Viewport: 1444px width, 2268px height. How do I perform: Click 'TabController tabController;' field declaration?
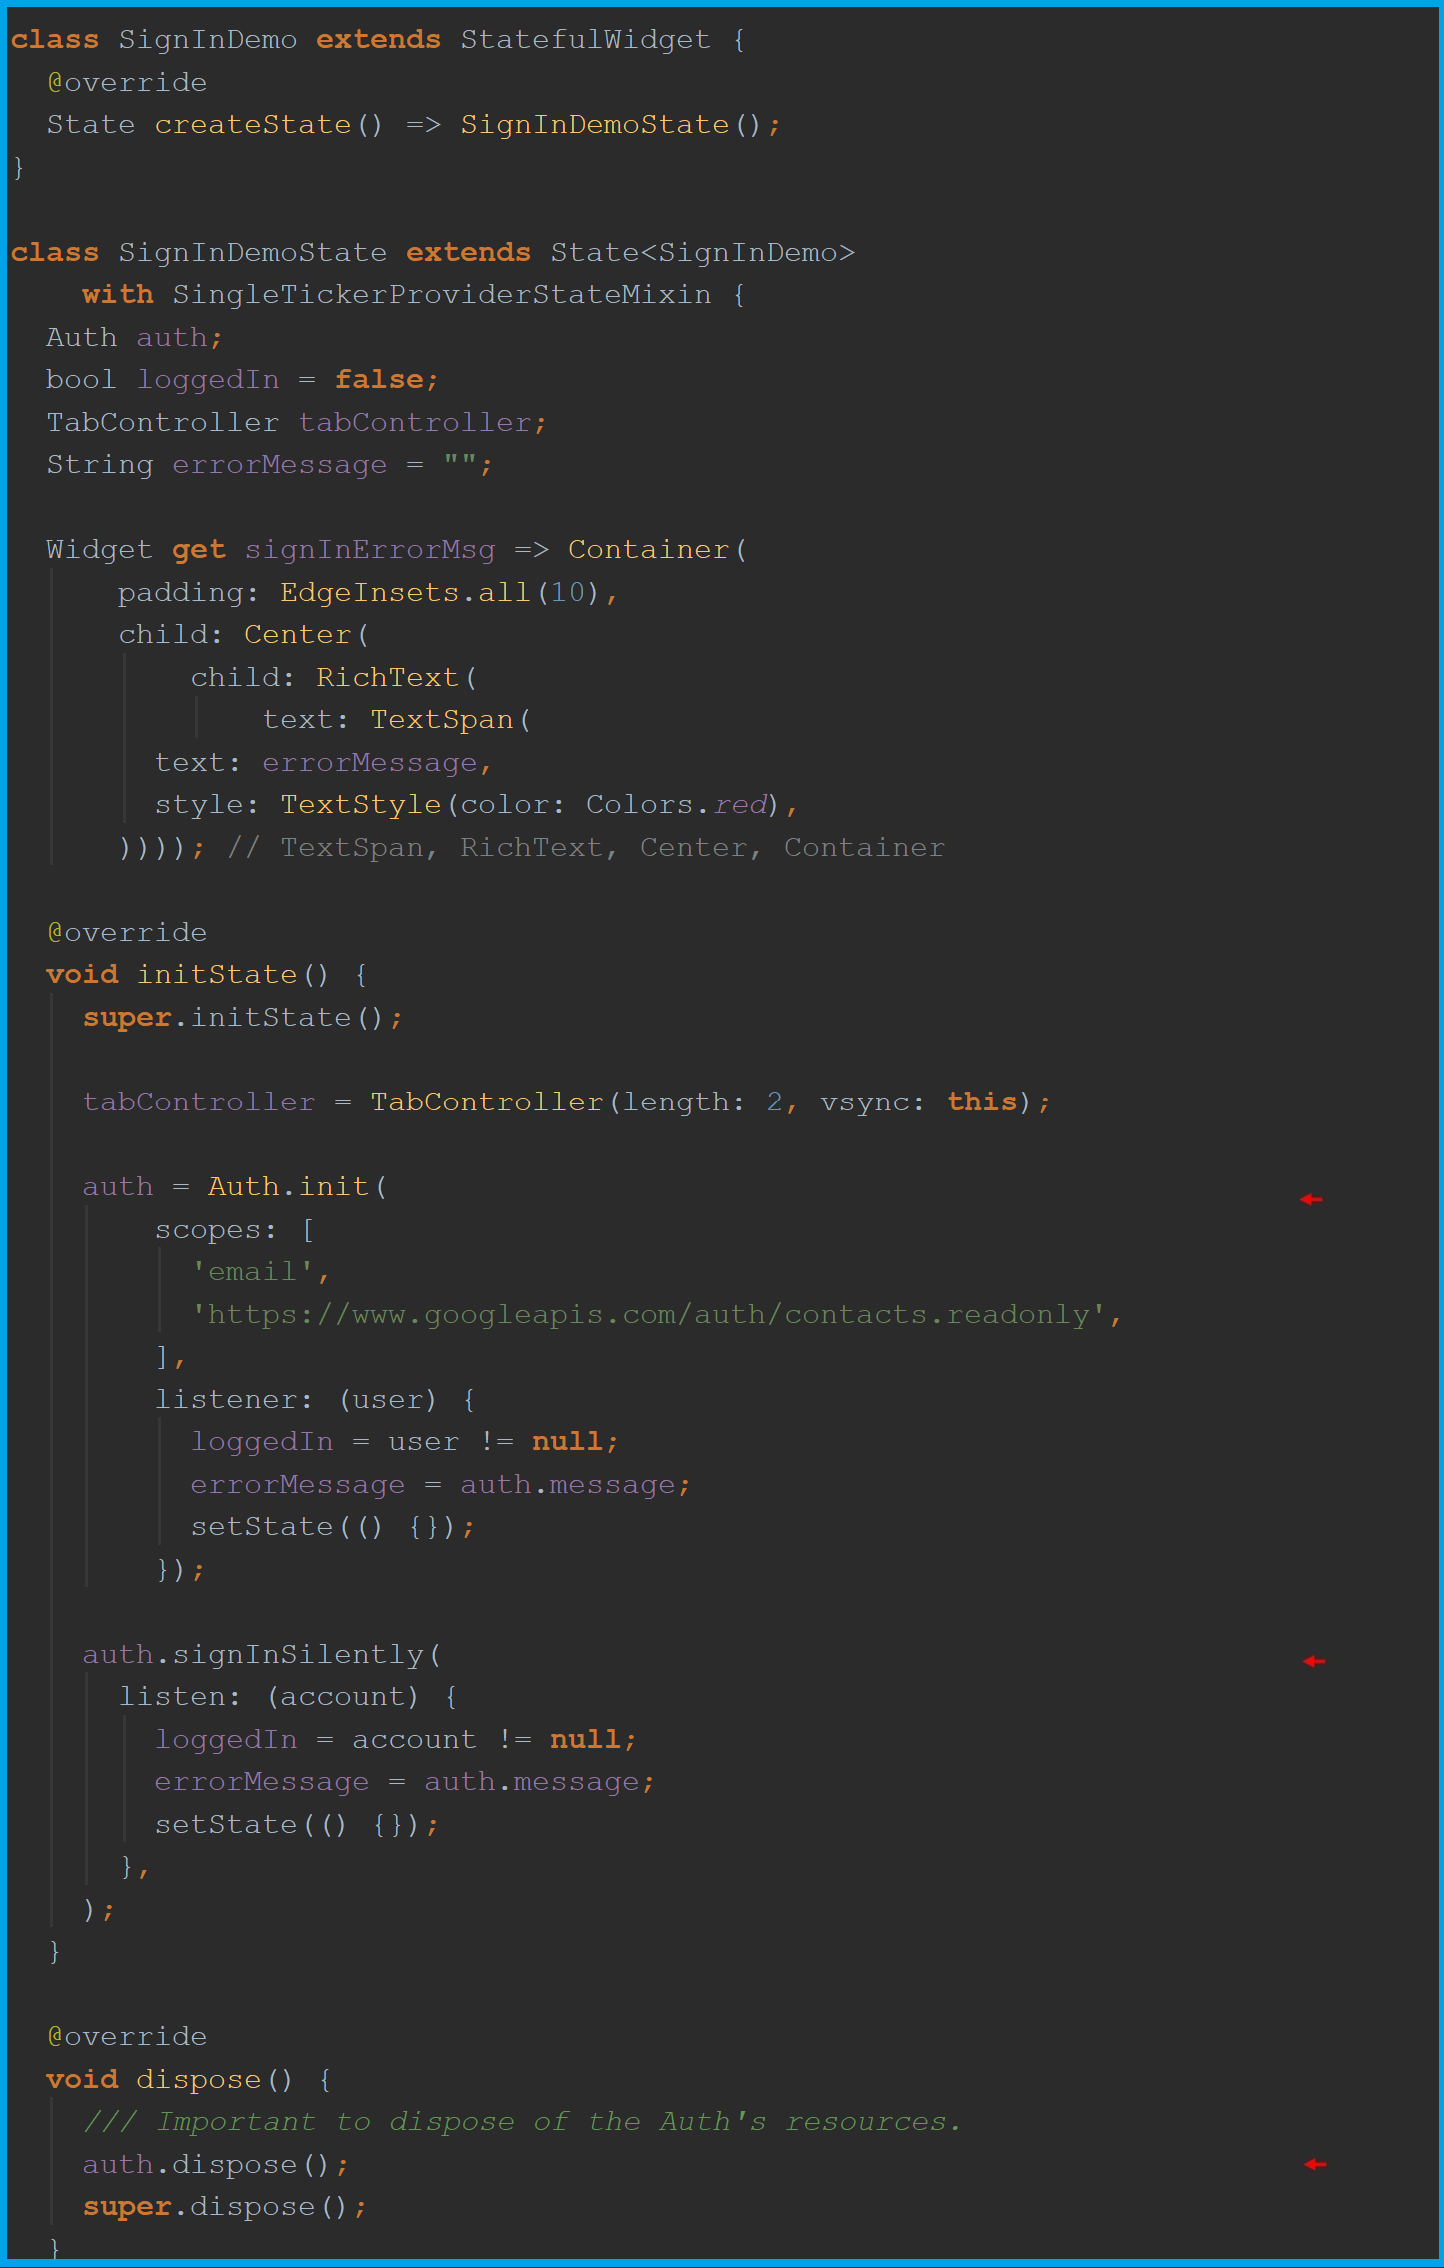[296, 423]
